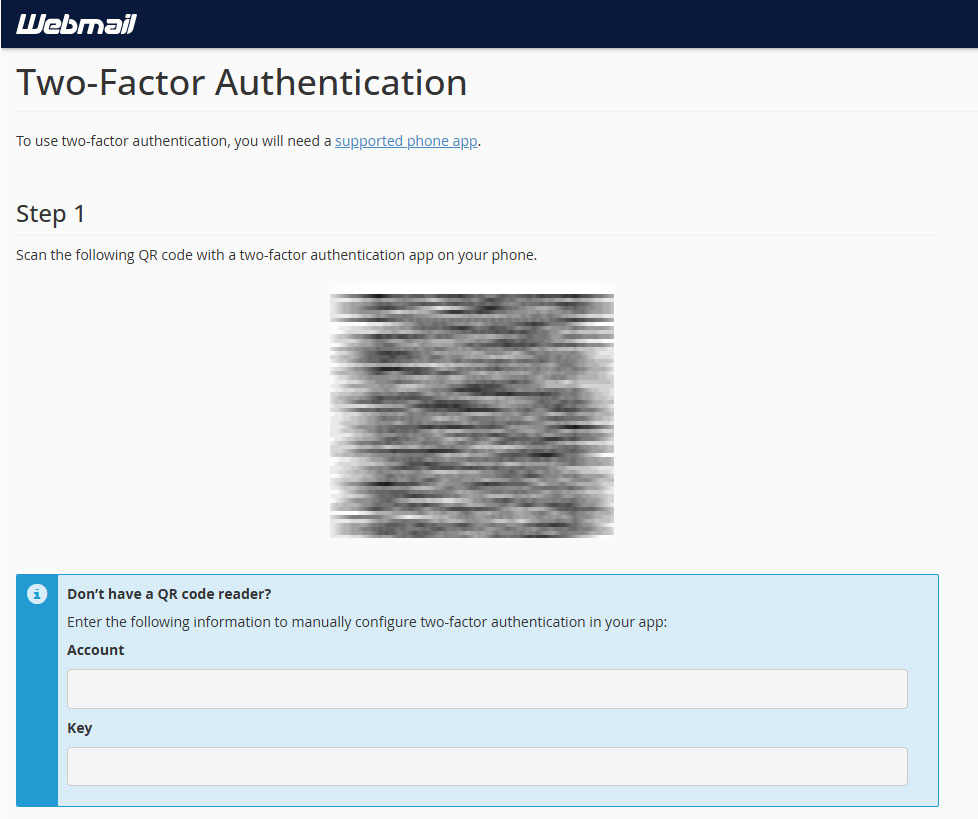
Task: Click the blurred QR code image
Action: coord(472,415)
